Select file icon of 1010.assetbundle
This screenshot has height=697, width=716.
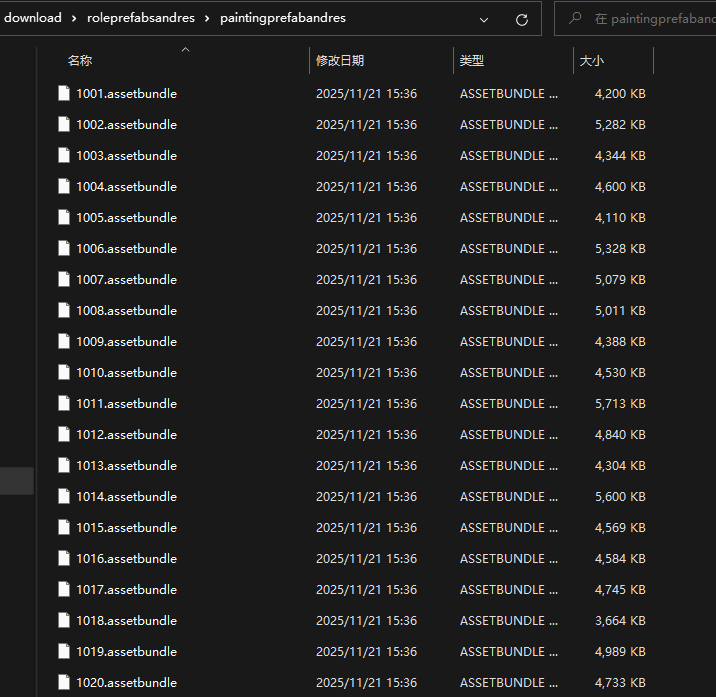click(64, 373)
